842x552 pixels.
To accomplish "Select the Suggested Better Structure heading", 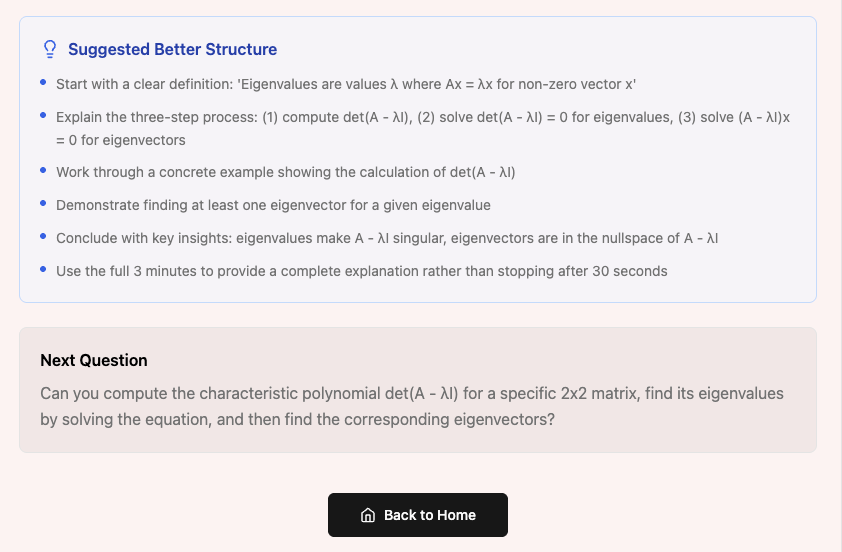I will [x=172, y=49].
